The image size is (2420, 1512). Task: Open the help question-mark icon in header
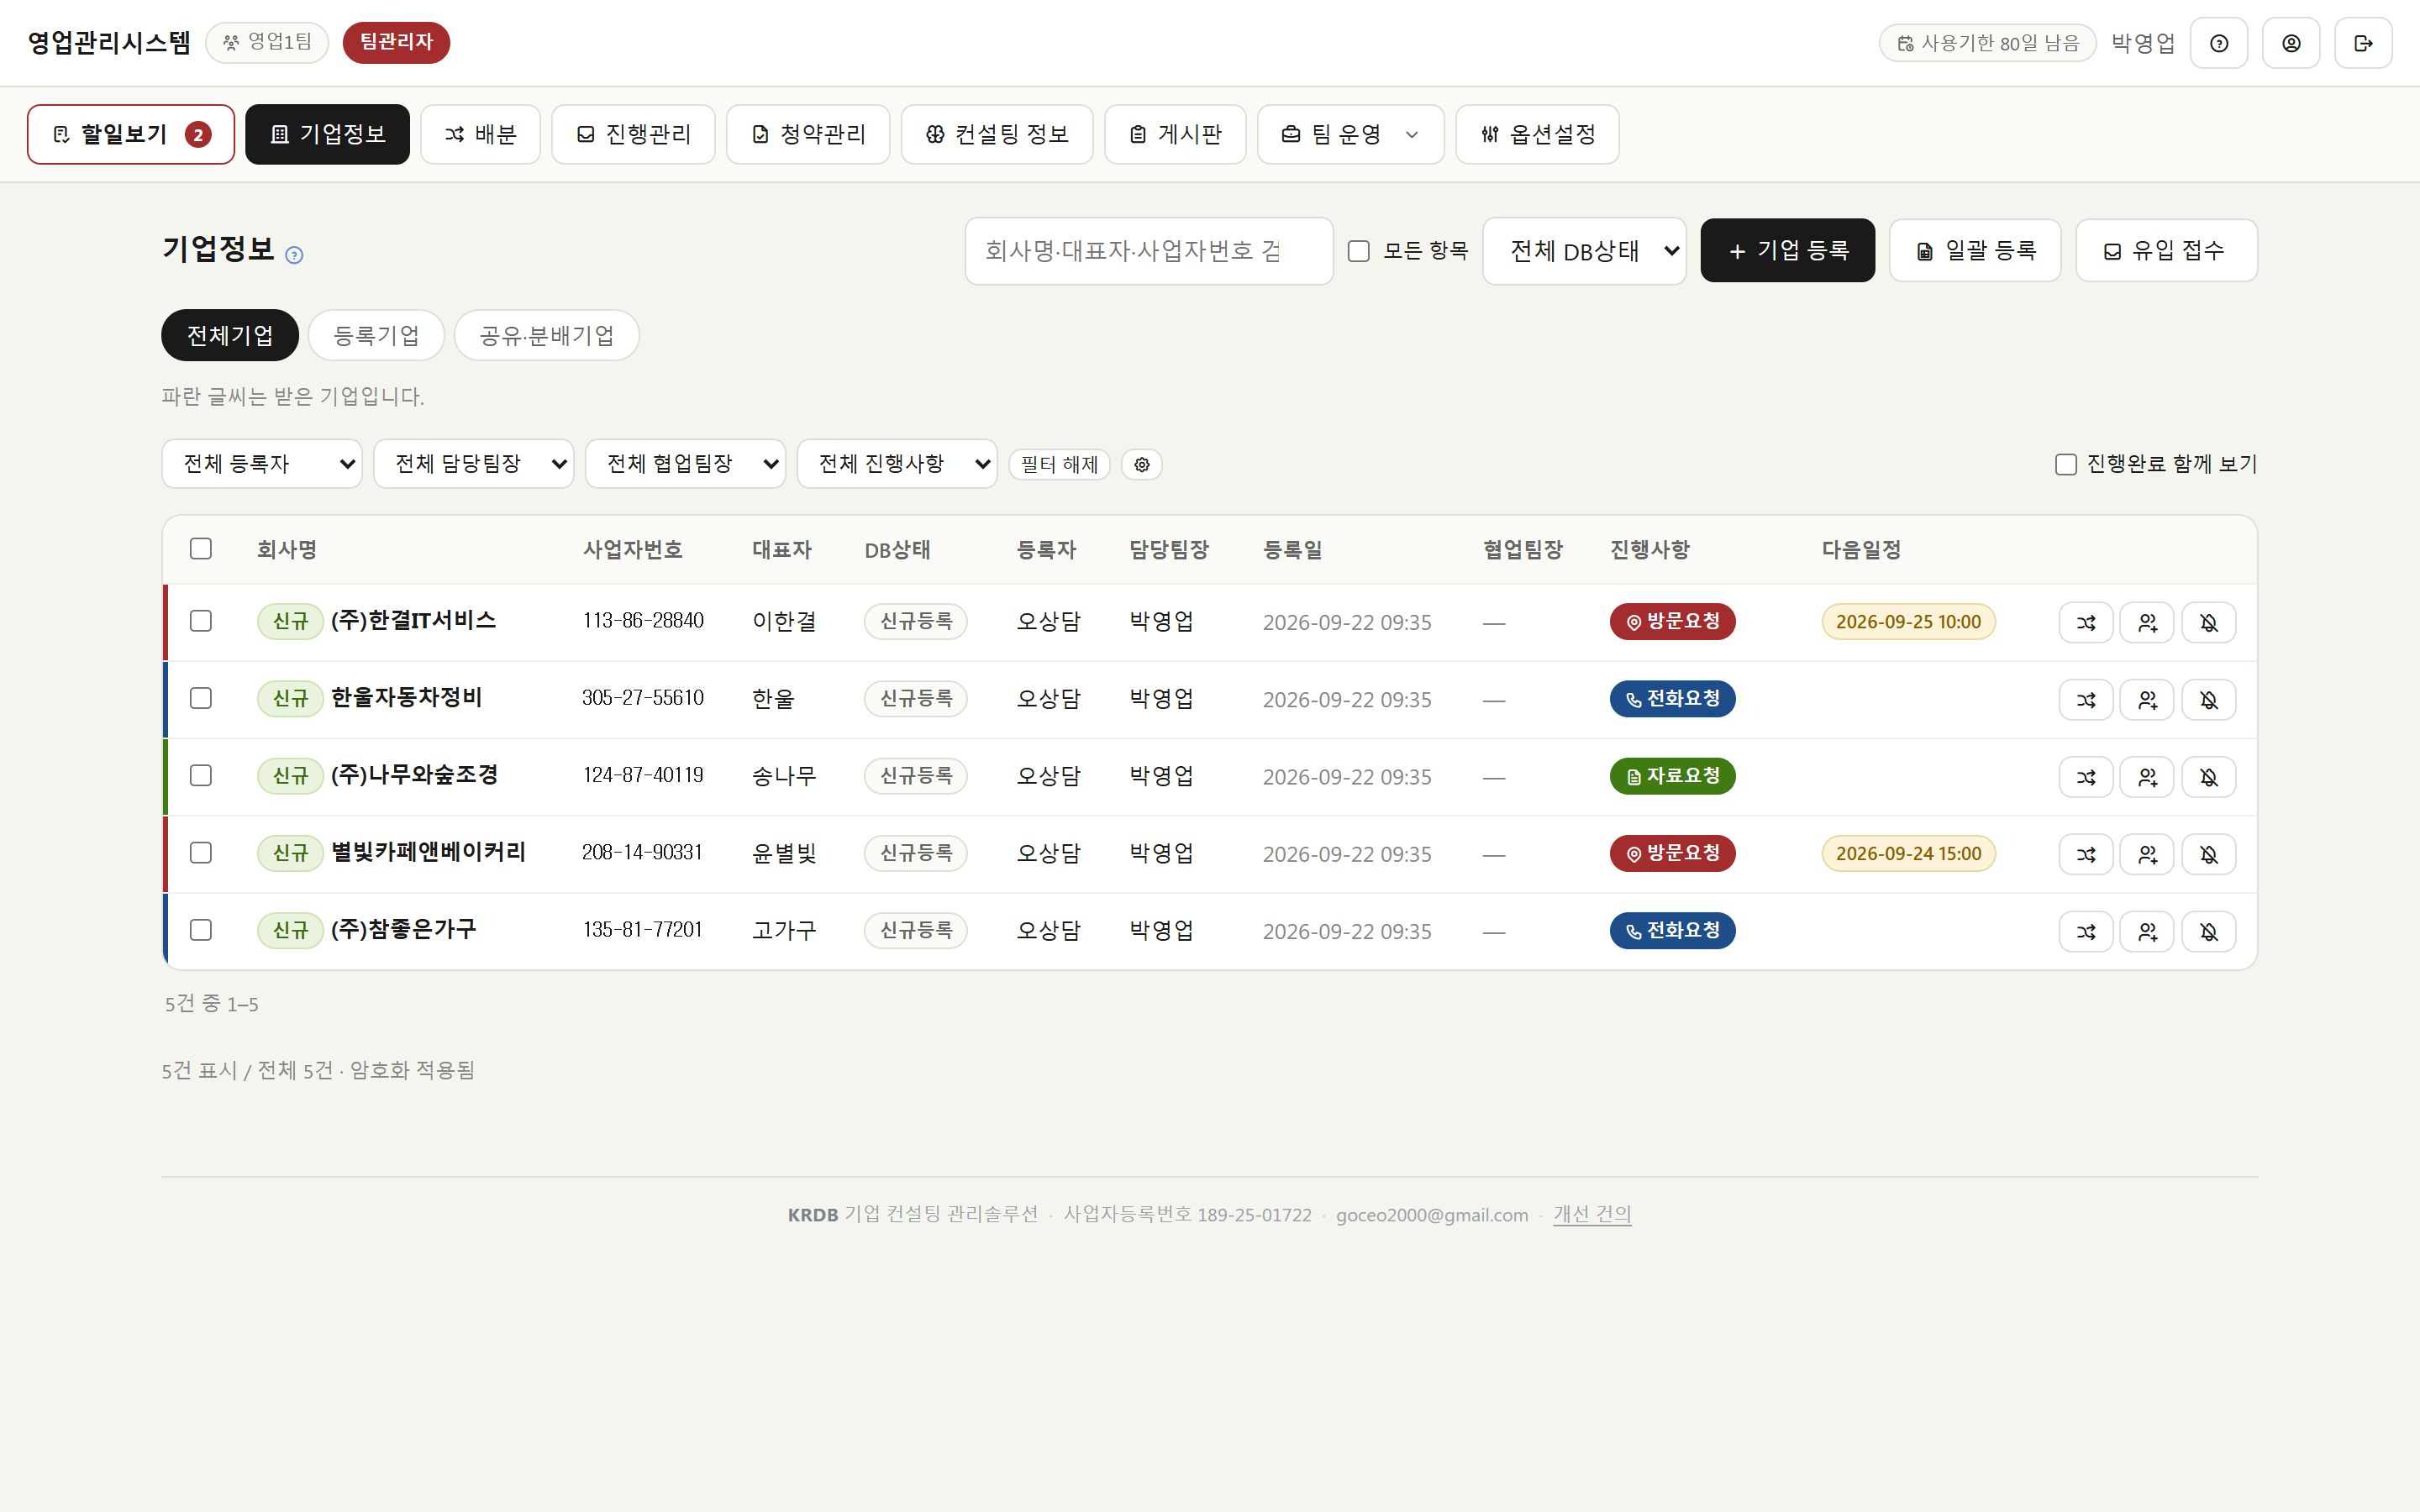click(x=2218, y=43)
